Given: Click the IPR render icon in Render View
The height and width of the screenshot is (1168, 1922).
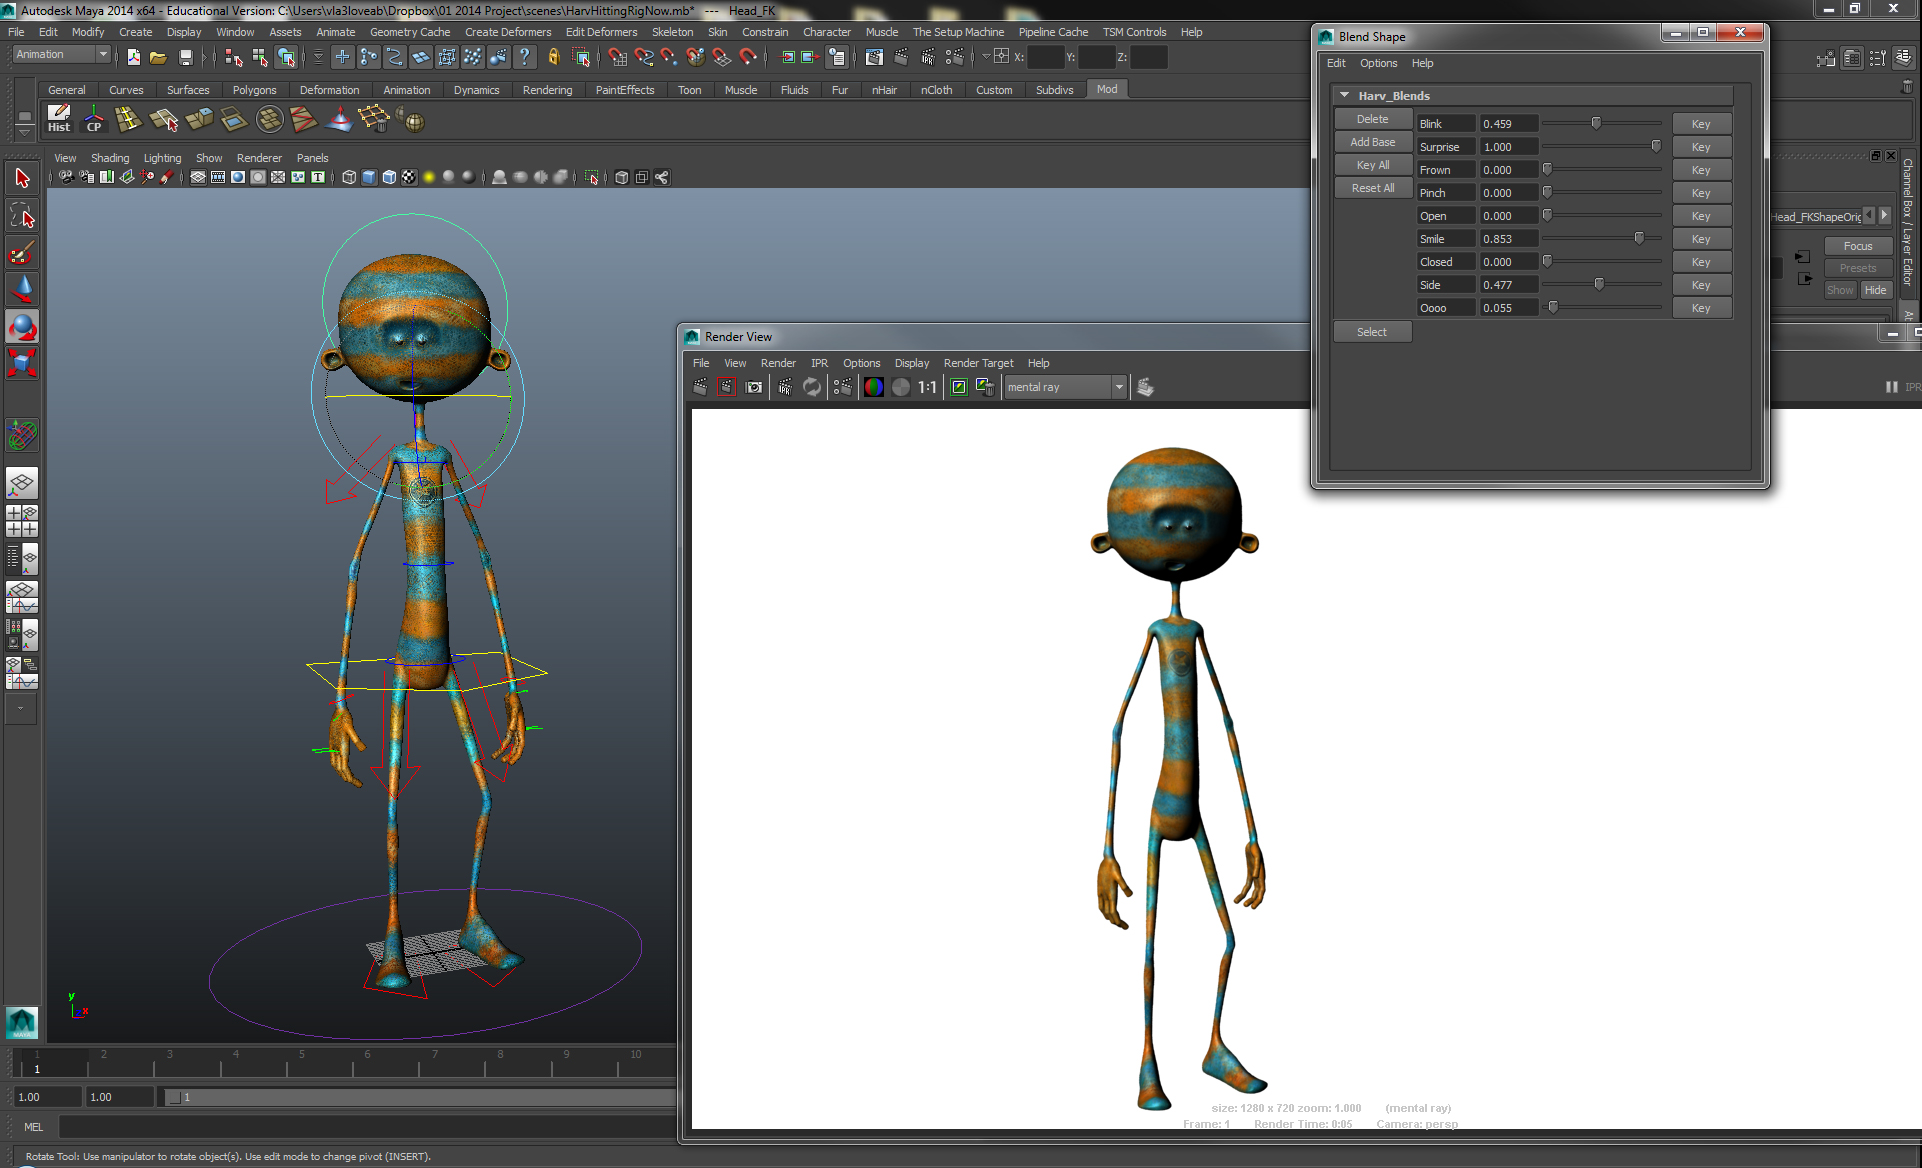Looking at the screenshot, I should [785, 387].
